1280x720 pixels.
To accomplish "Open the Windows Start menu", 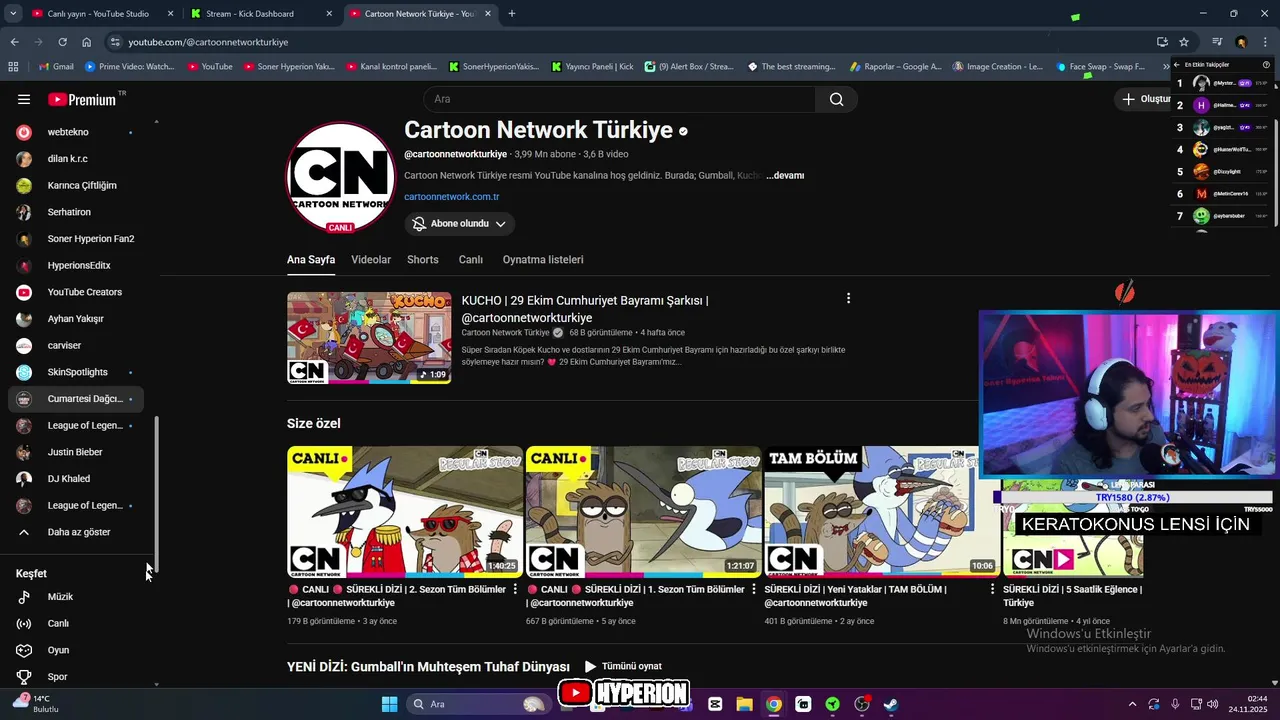I will (389, 704).
